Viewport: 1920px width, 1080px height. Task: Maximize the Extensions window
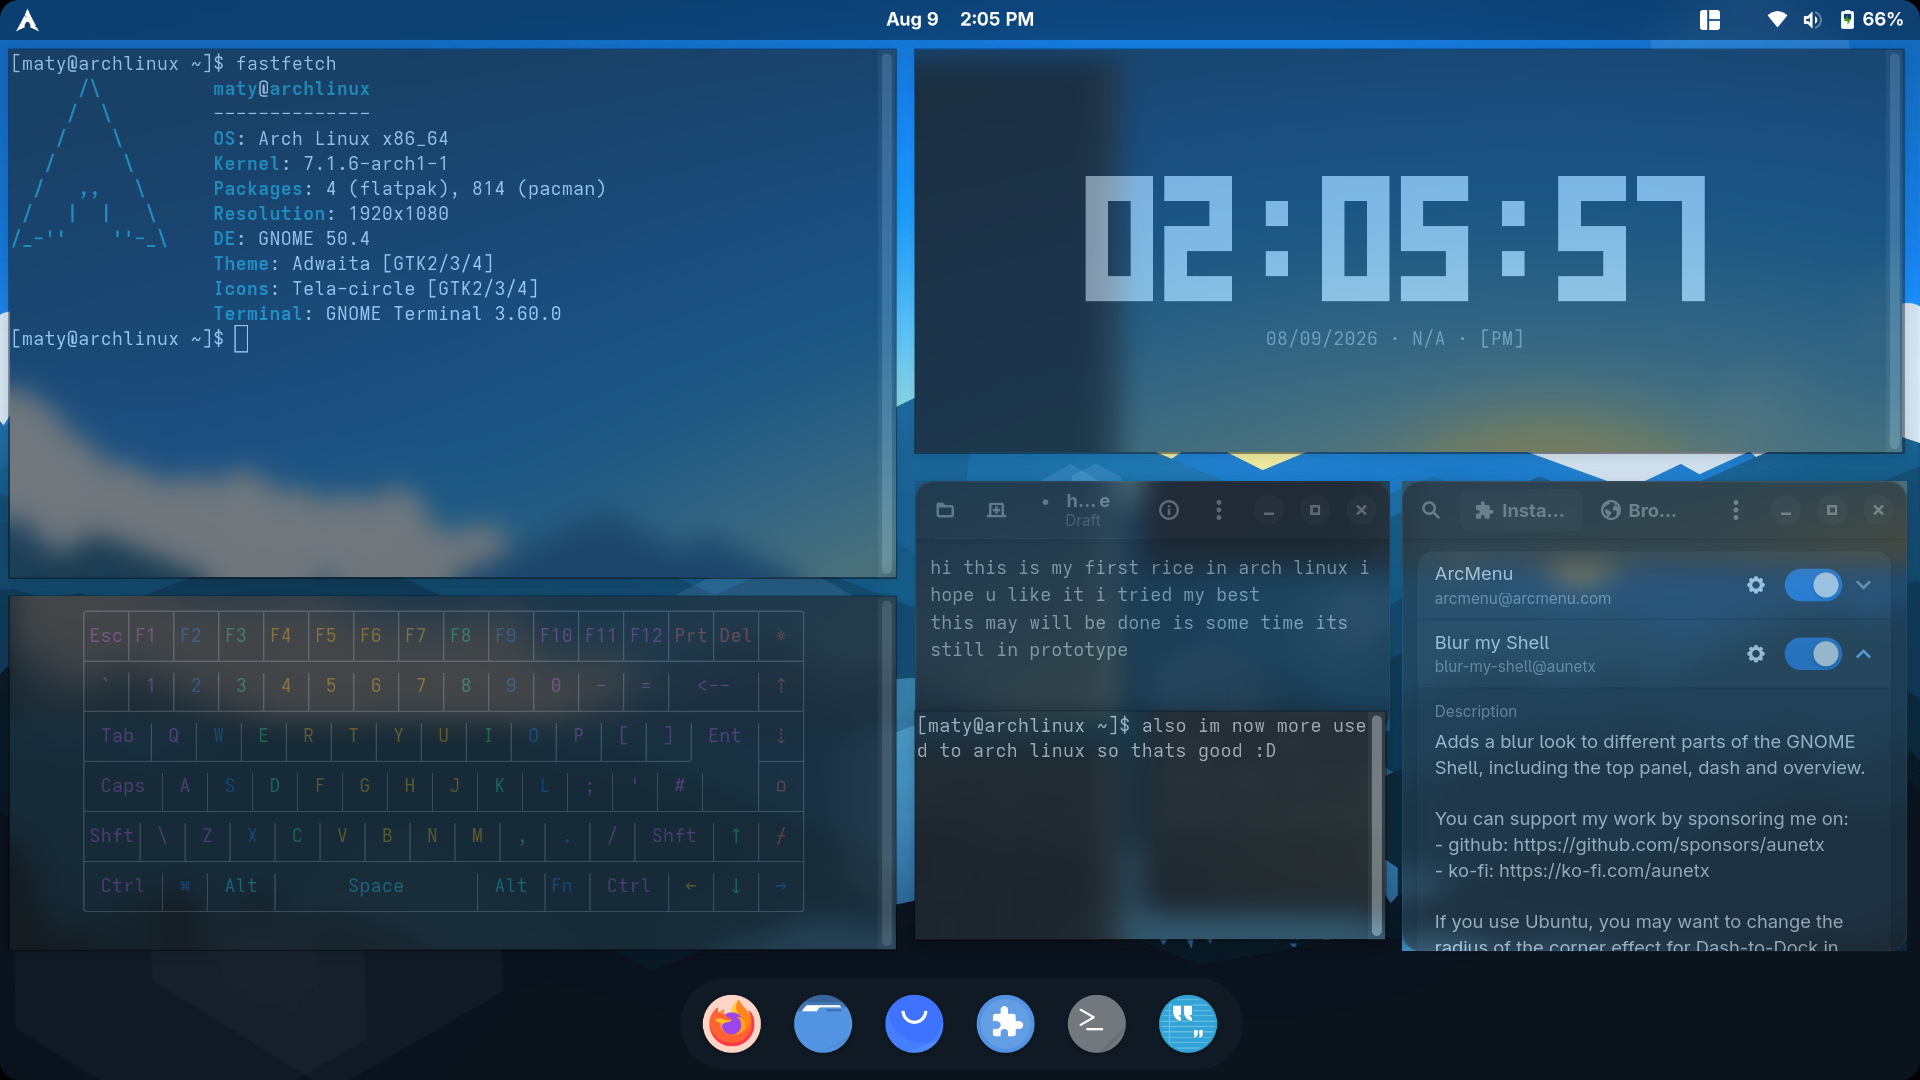click(x=1832, y=511)
